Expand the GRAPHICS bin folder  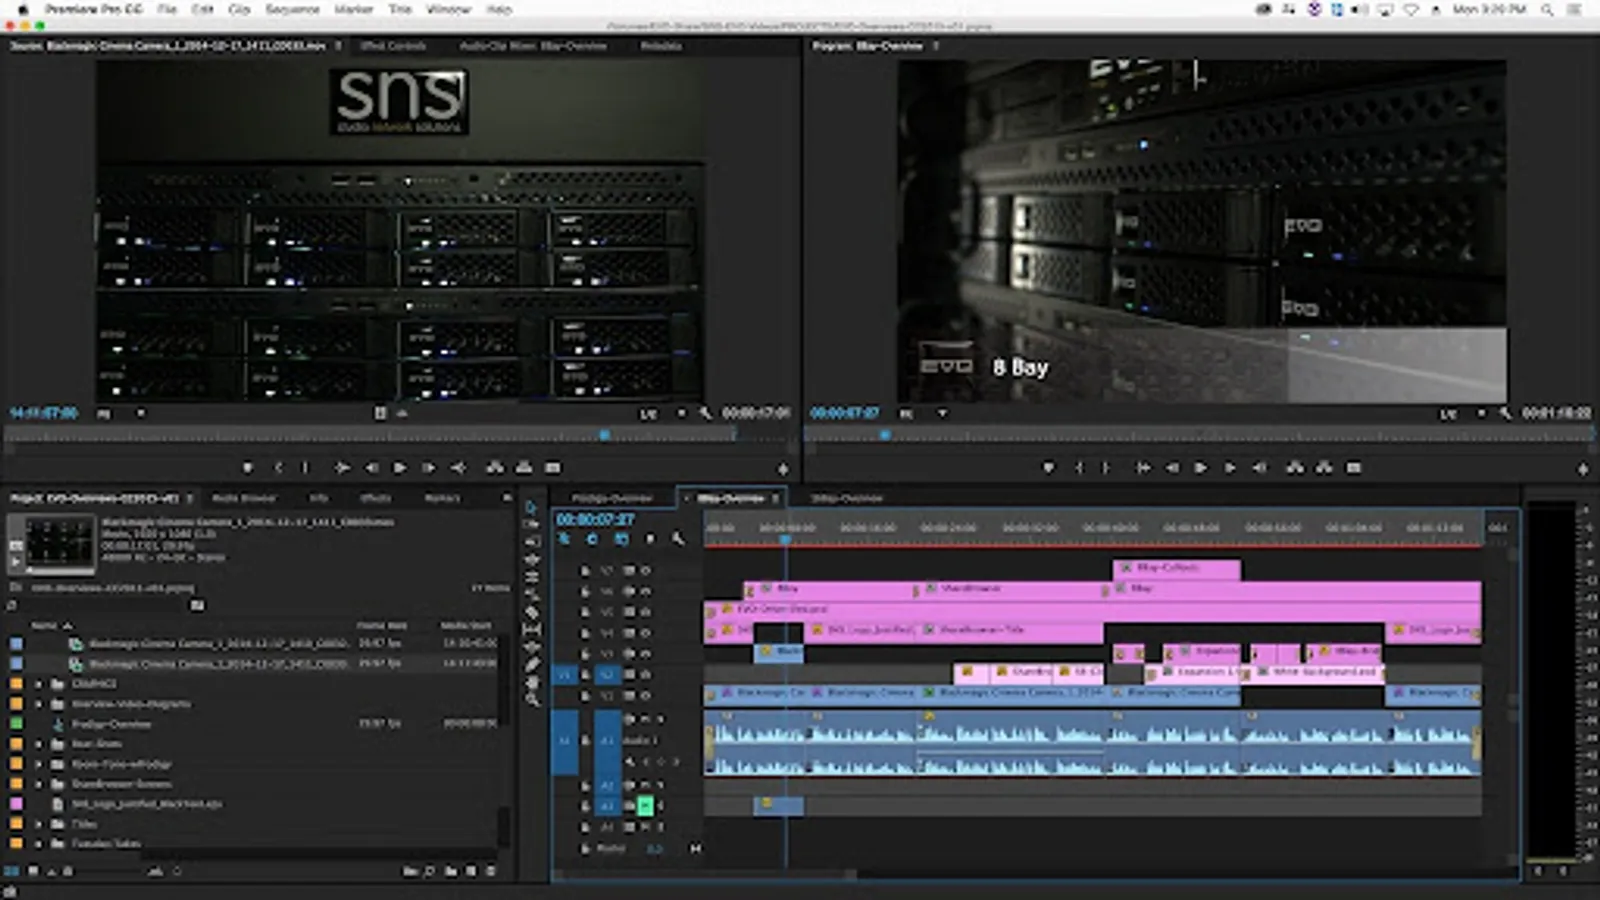coord(39,684)
